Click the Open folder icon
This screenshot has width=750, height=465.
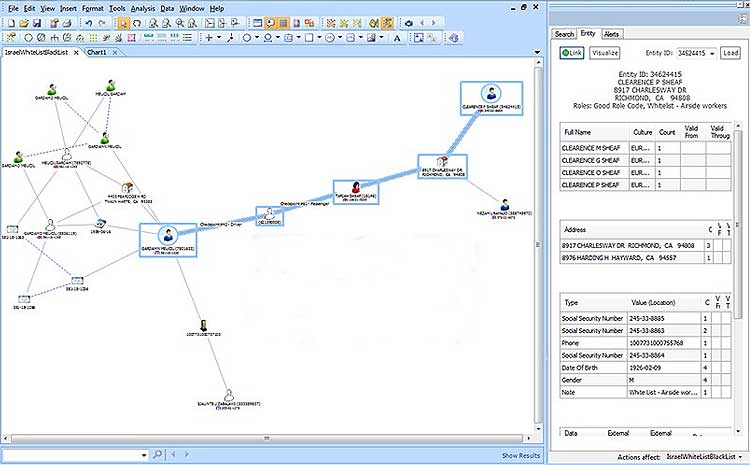click(x=24, y=23)
